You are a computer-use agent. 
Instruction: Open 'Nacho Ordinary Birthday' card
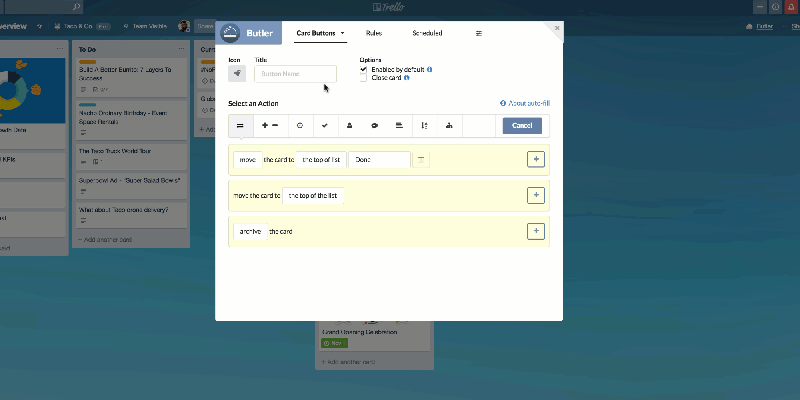131,120
